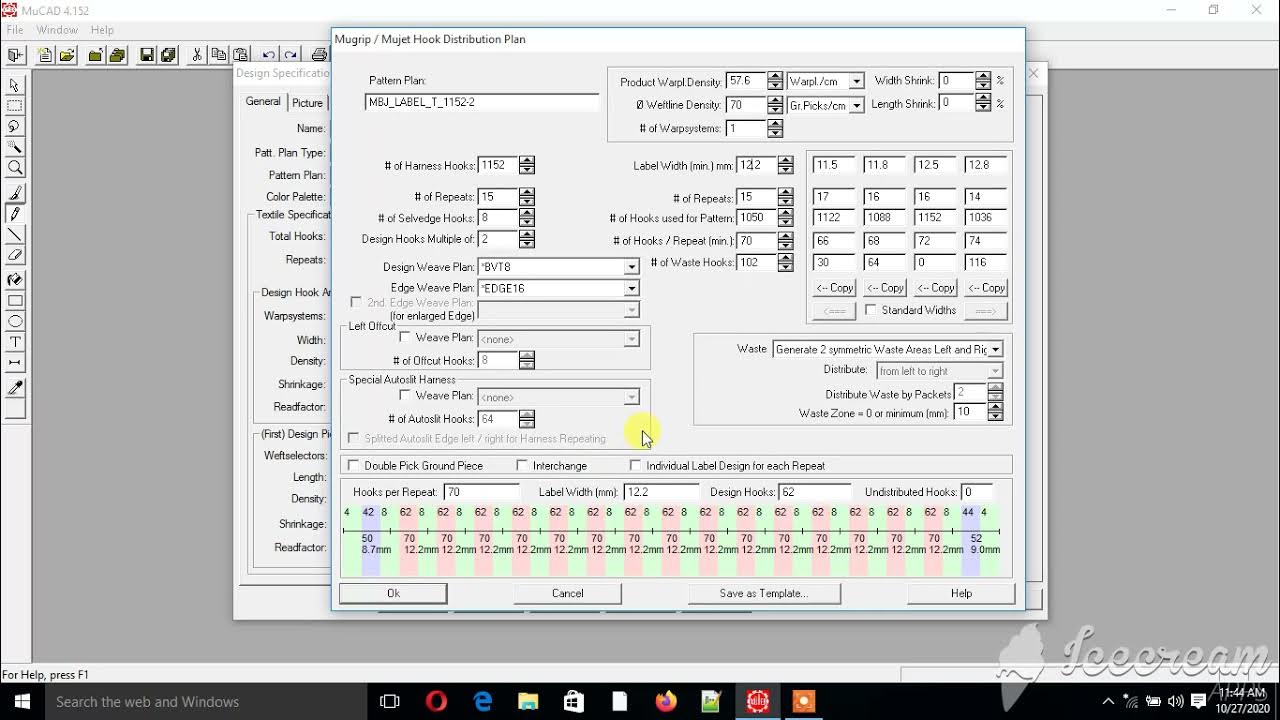Increase # of Harness Hooks stepper

click(527, 161)
